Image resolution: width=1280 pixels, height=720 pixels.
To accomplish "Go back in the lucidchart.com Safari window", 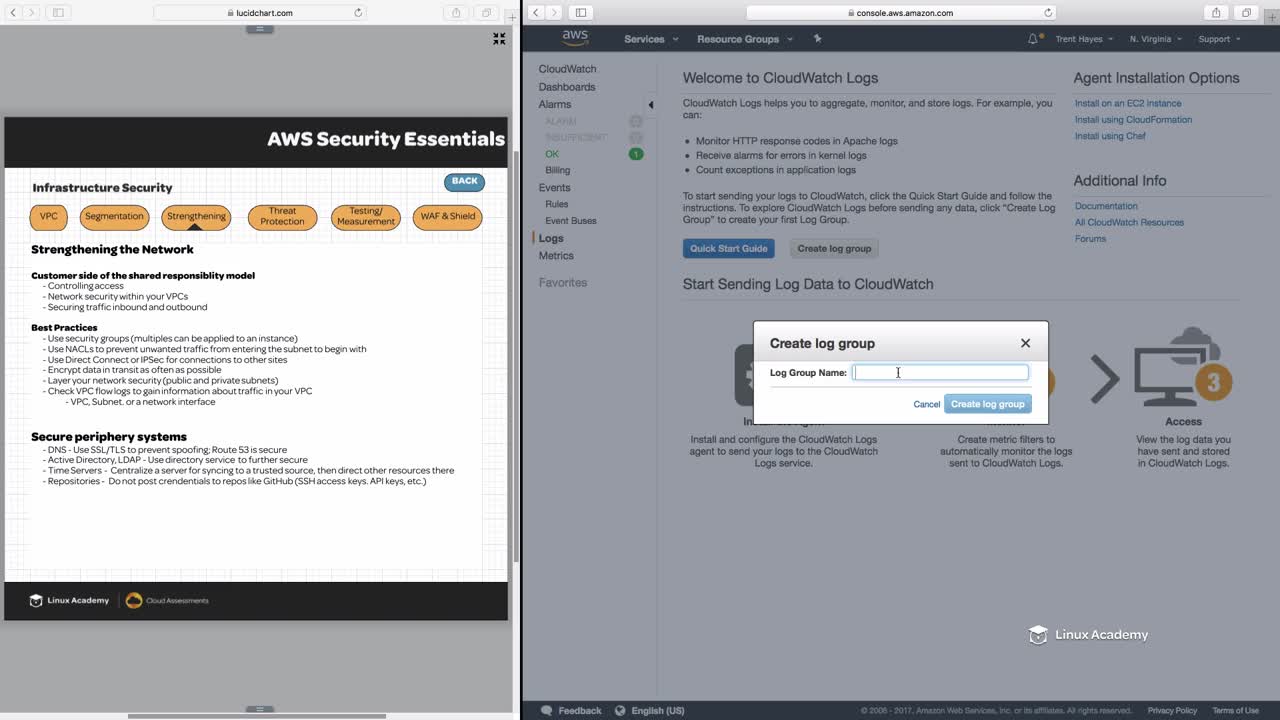I will tap(13, 13).
